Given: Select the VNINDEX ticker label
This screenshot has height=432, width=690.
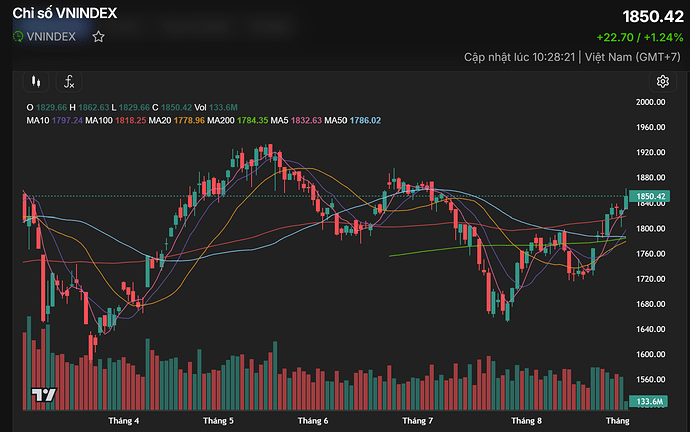Looking at the screenshot, I should (x=51, y=37).
